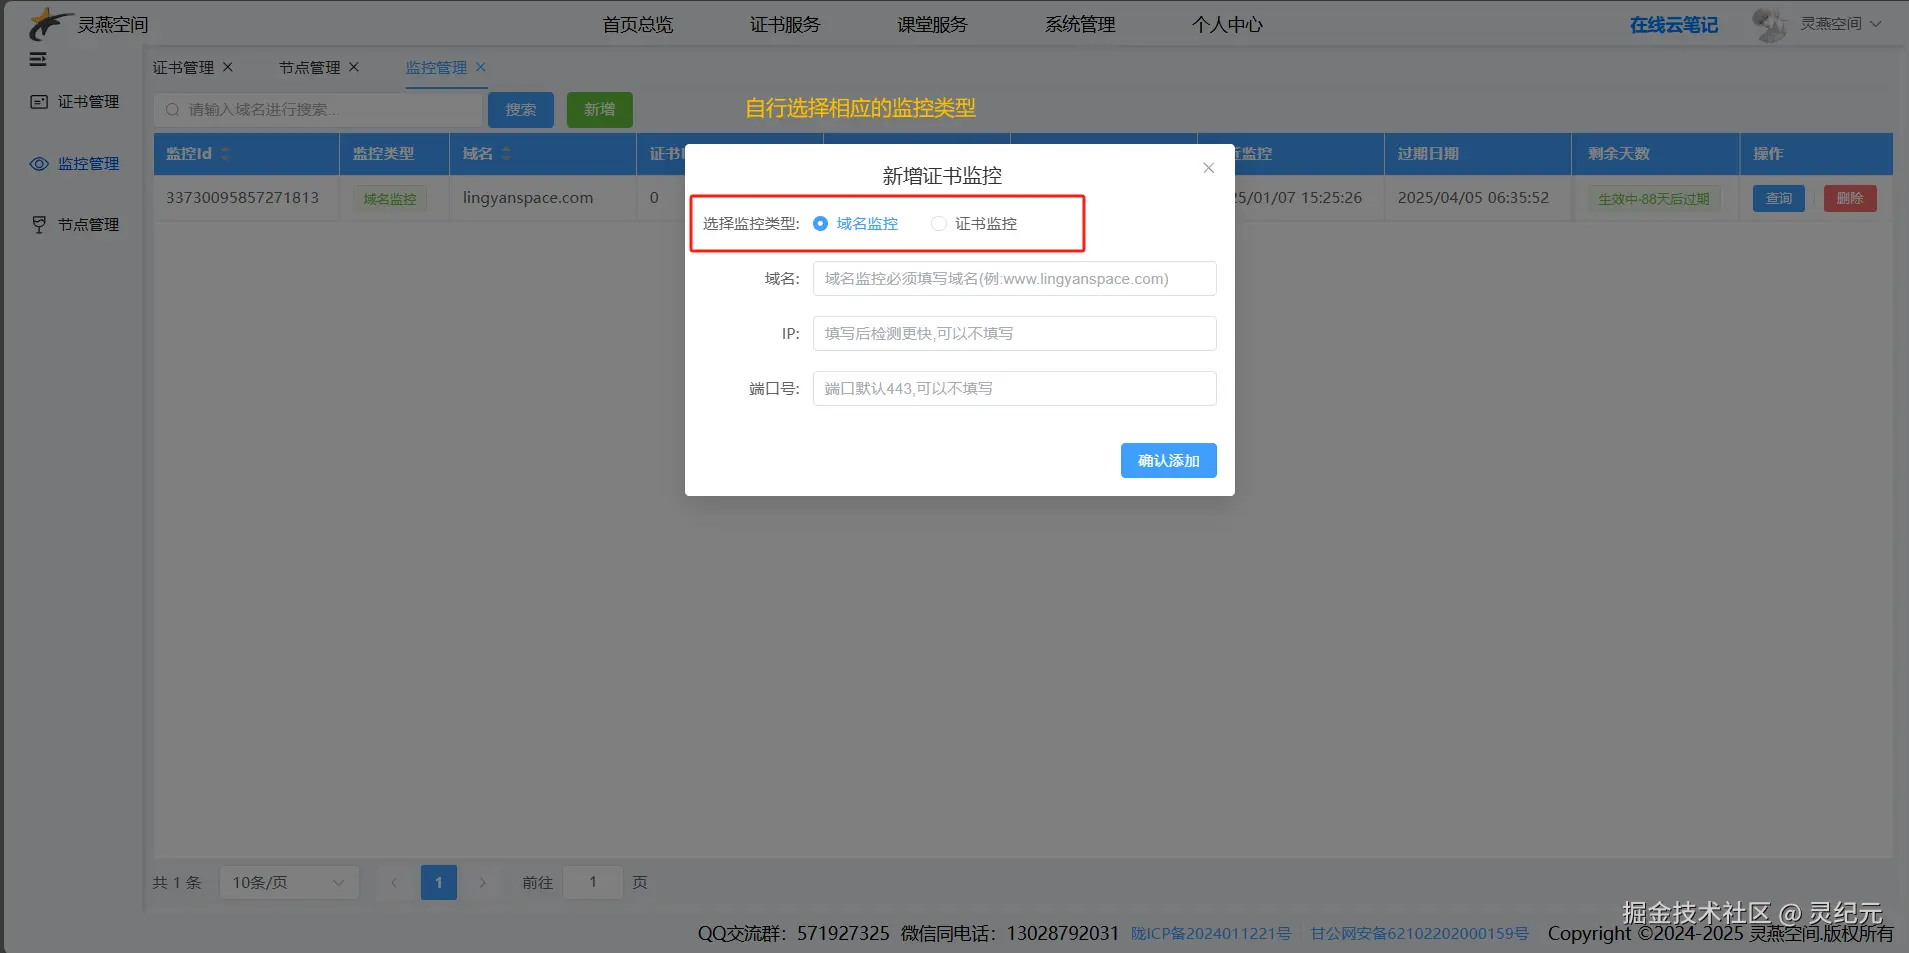This screenshot has width=1909, height=953.
Task: Close the 新增证书监控 dialog
Action: [x=1209, y=168]
